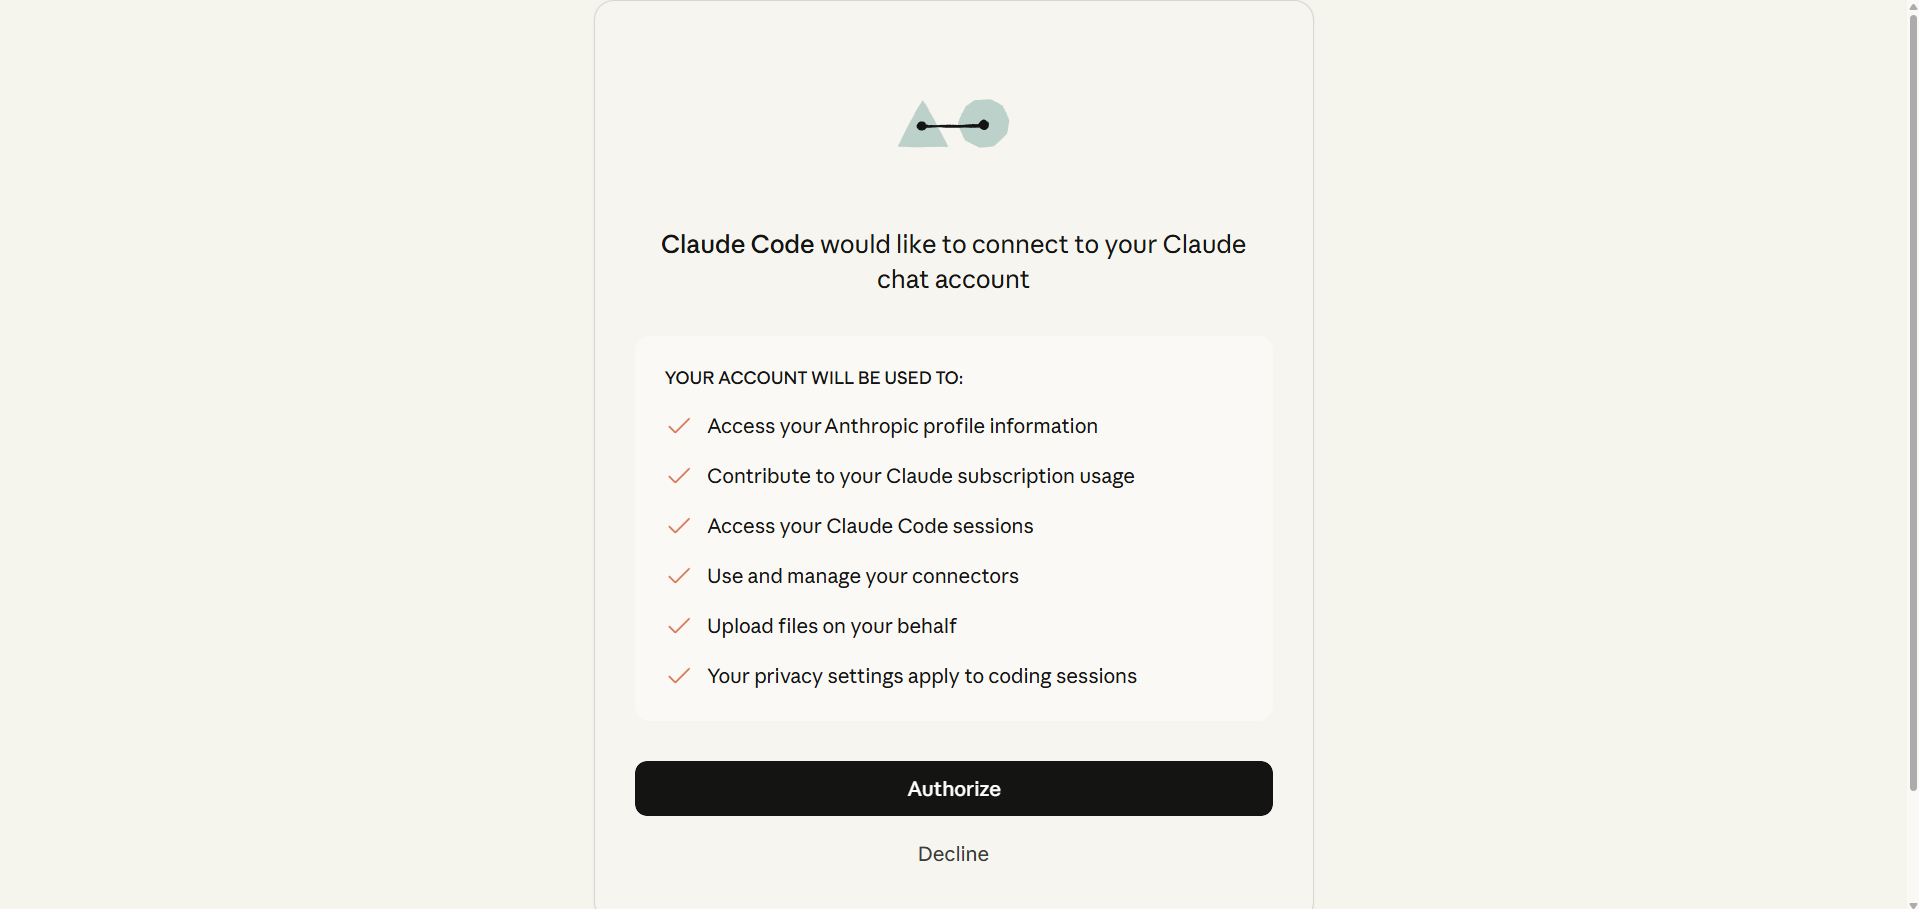Click the checkmark beside Anthropic profile information
This screenshot has width=1919, height=909.
(x=678, y=427)
